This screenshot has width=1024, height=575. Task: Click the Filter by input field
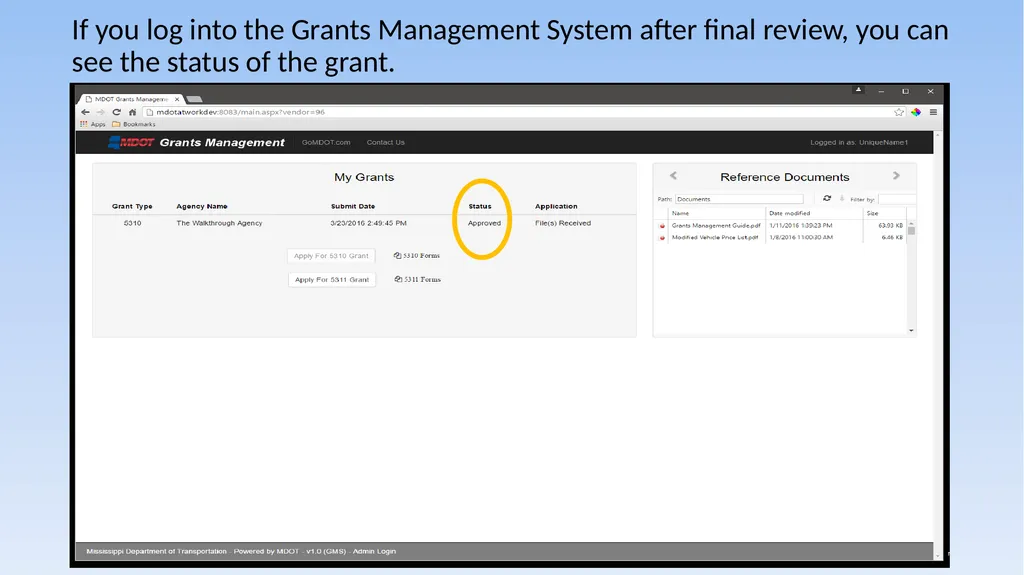coord(897,199)
